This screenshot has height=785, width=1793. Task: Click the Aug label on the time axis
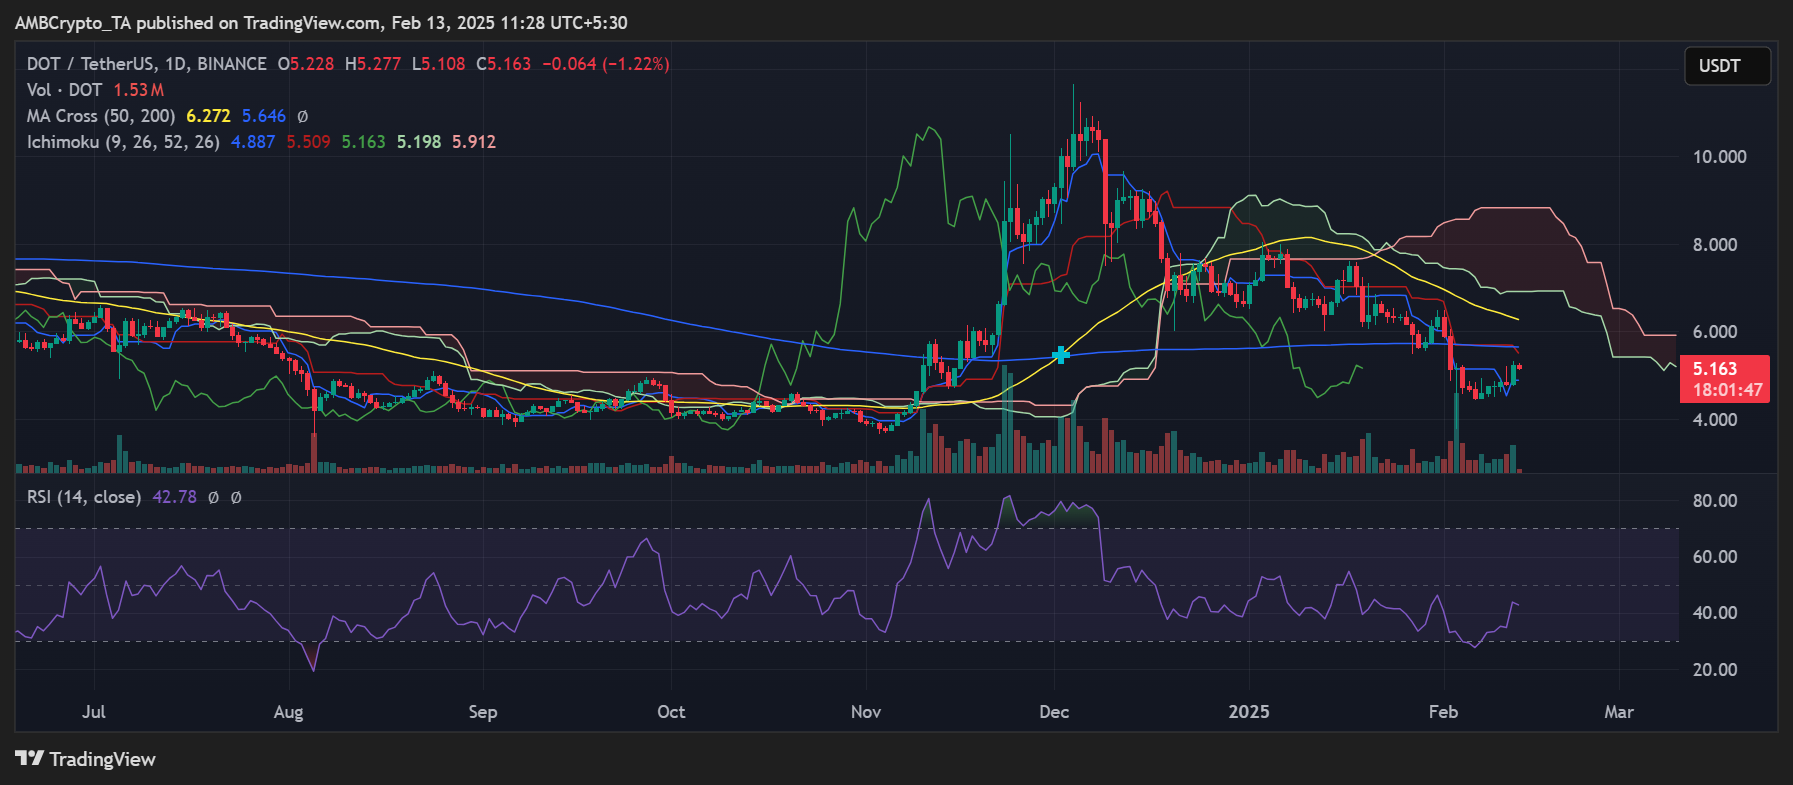288,712
